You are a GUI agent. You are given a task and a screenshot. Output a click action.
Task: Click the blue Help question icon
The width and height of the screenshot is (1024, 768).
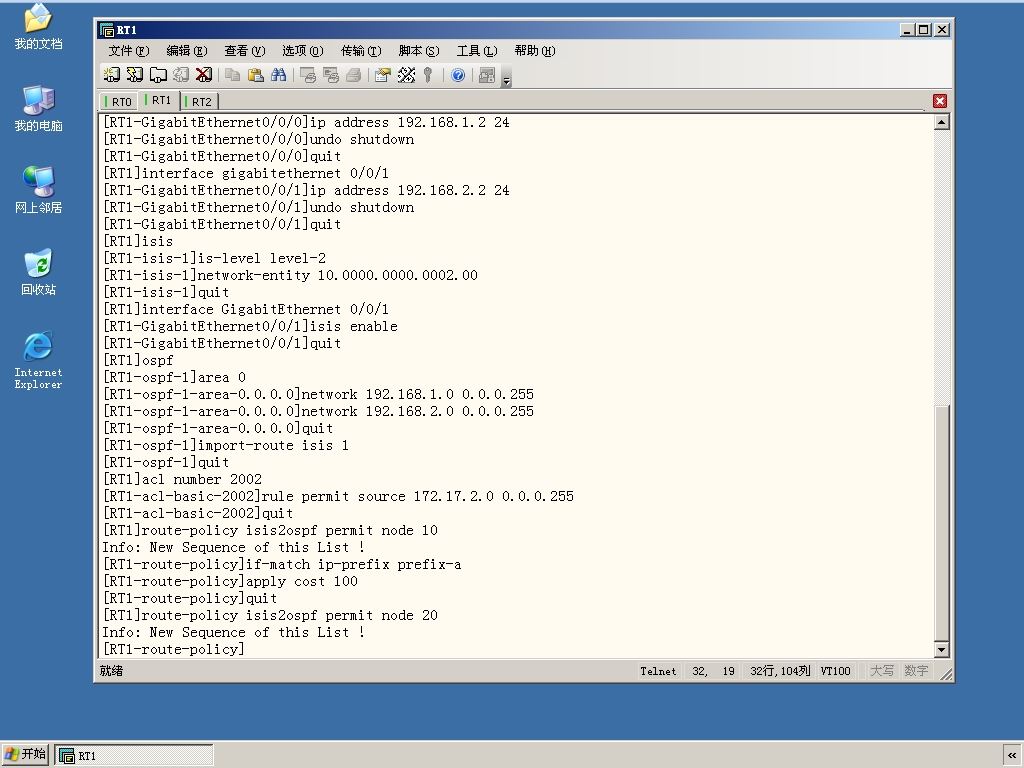click(x=458, y=75)
